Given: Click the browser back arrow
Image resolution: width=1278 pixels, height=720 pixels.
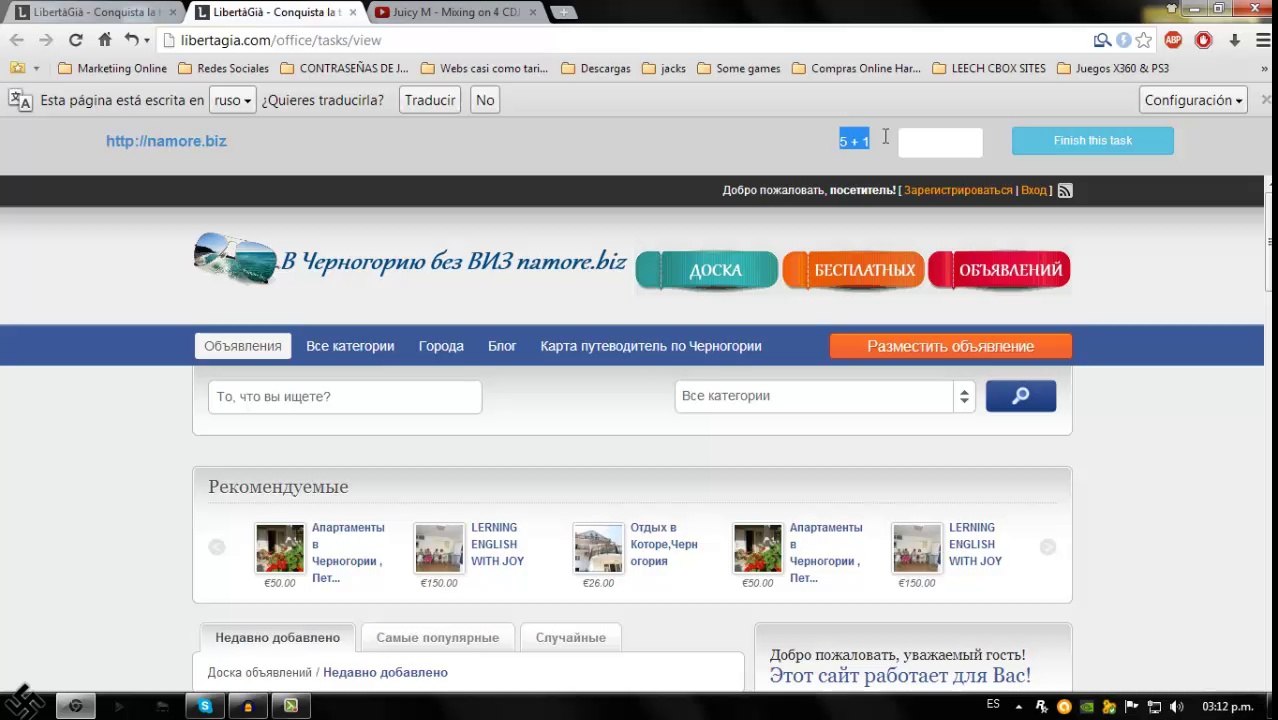Looking at the screenshot, I should [17, 40].
